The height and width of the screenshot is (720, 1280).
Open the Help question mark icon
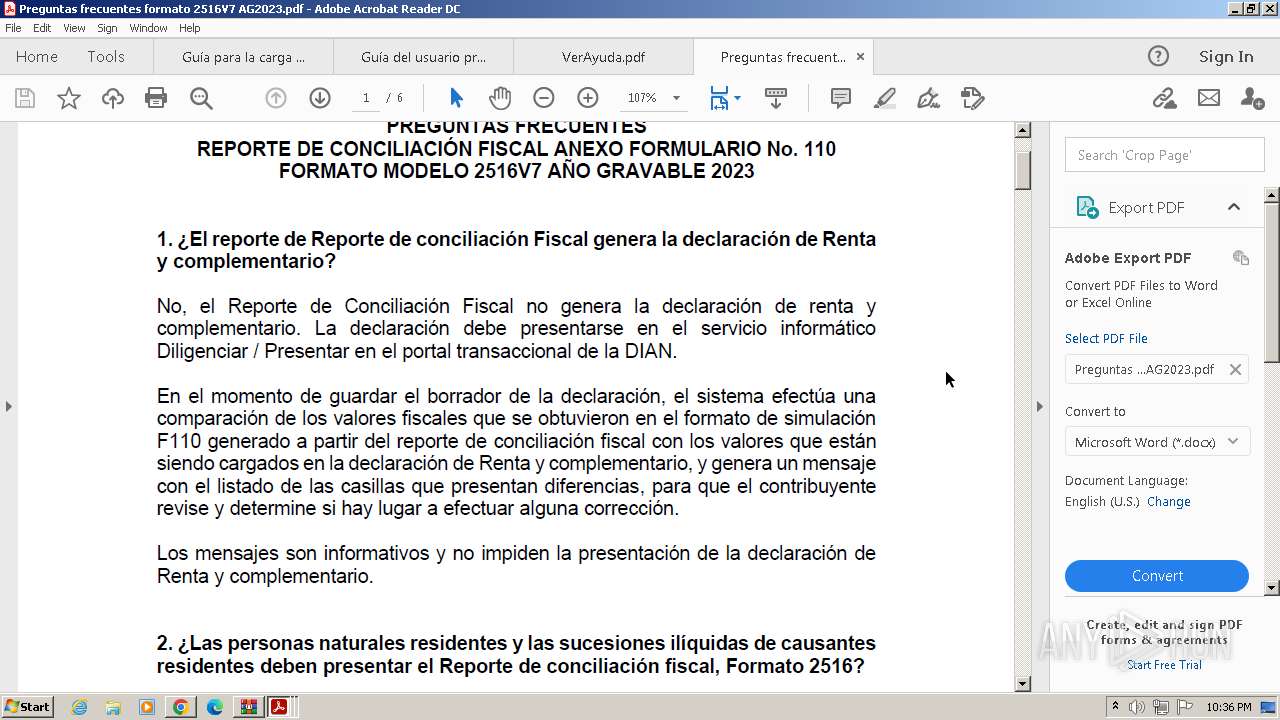tap(1158, 57)
